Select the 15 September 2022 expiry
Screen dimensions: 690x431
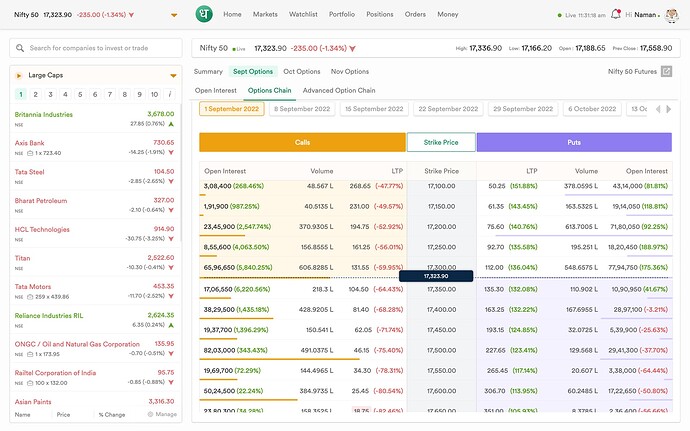tap(374, 109)
